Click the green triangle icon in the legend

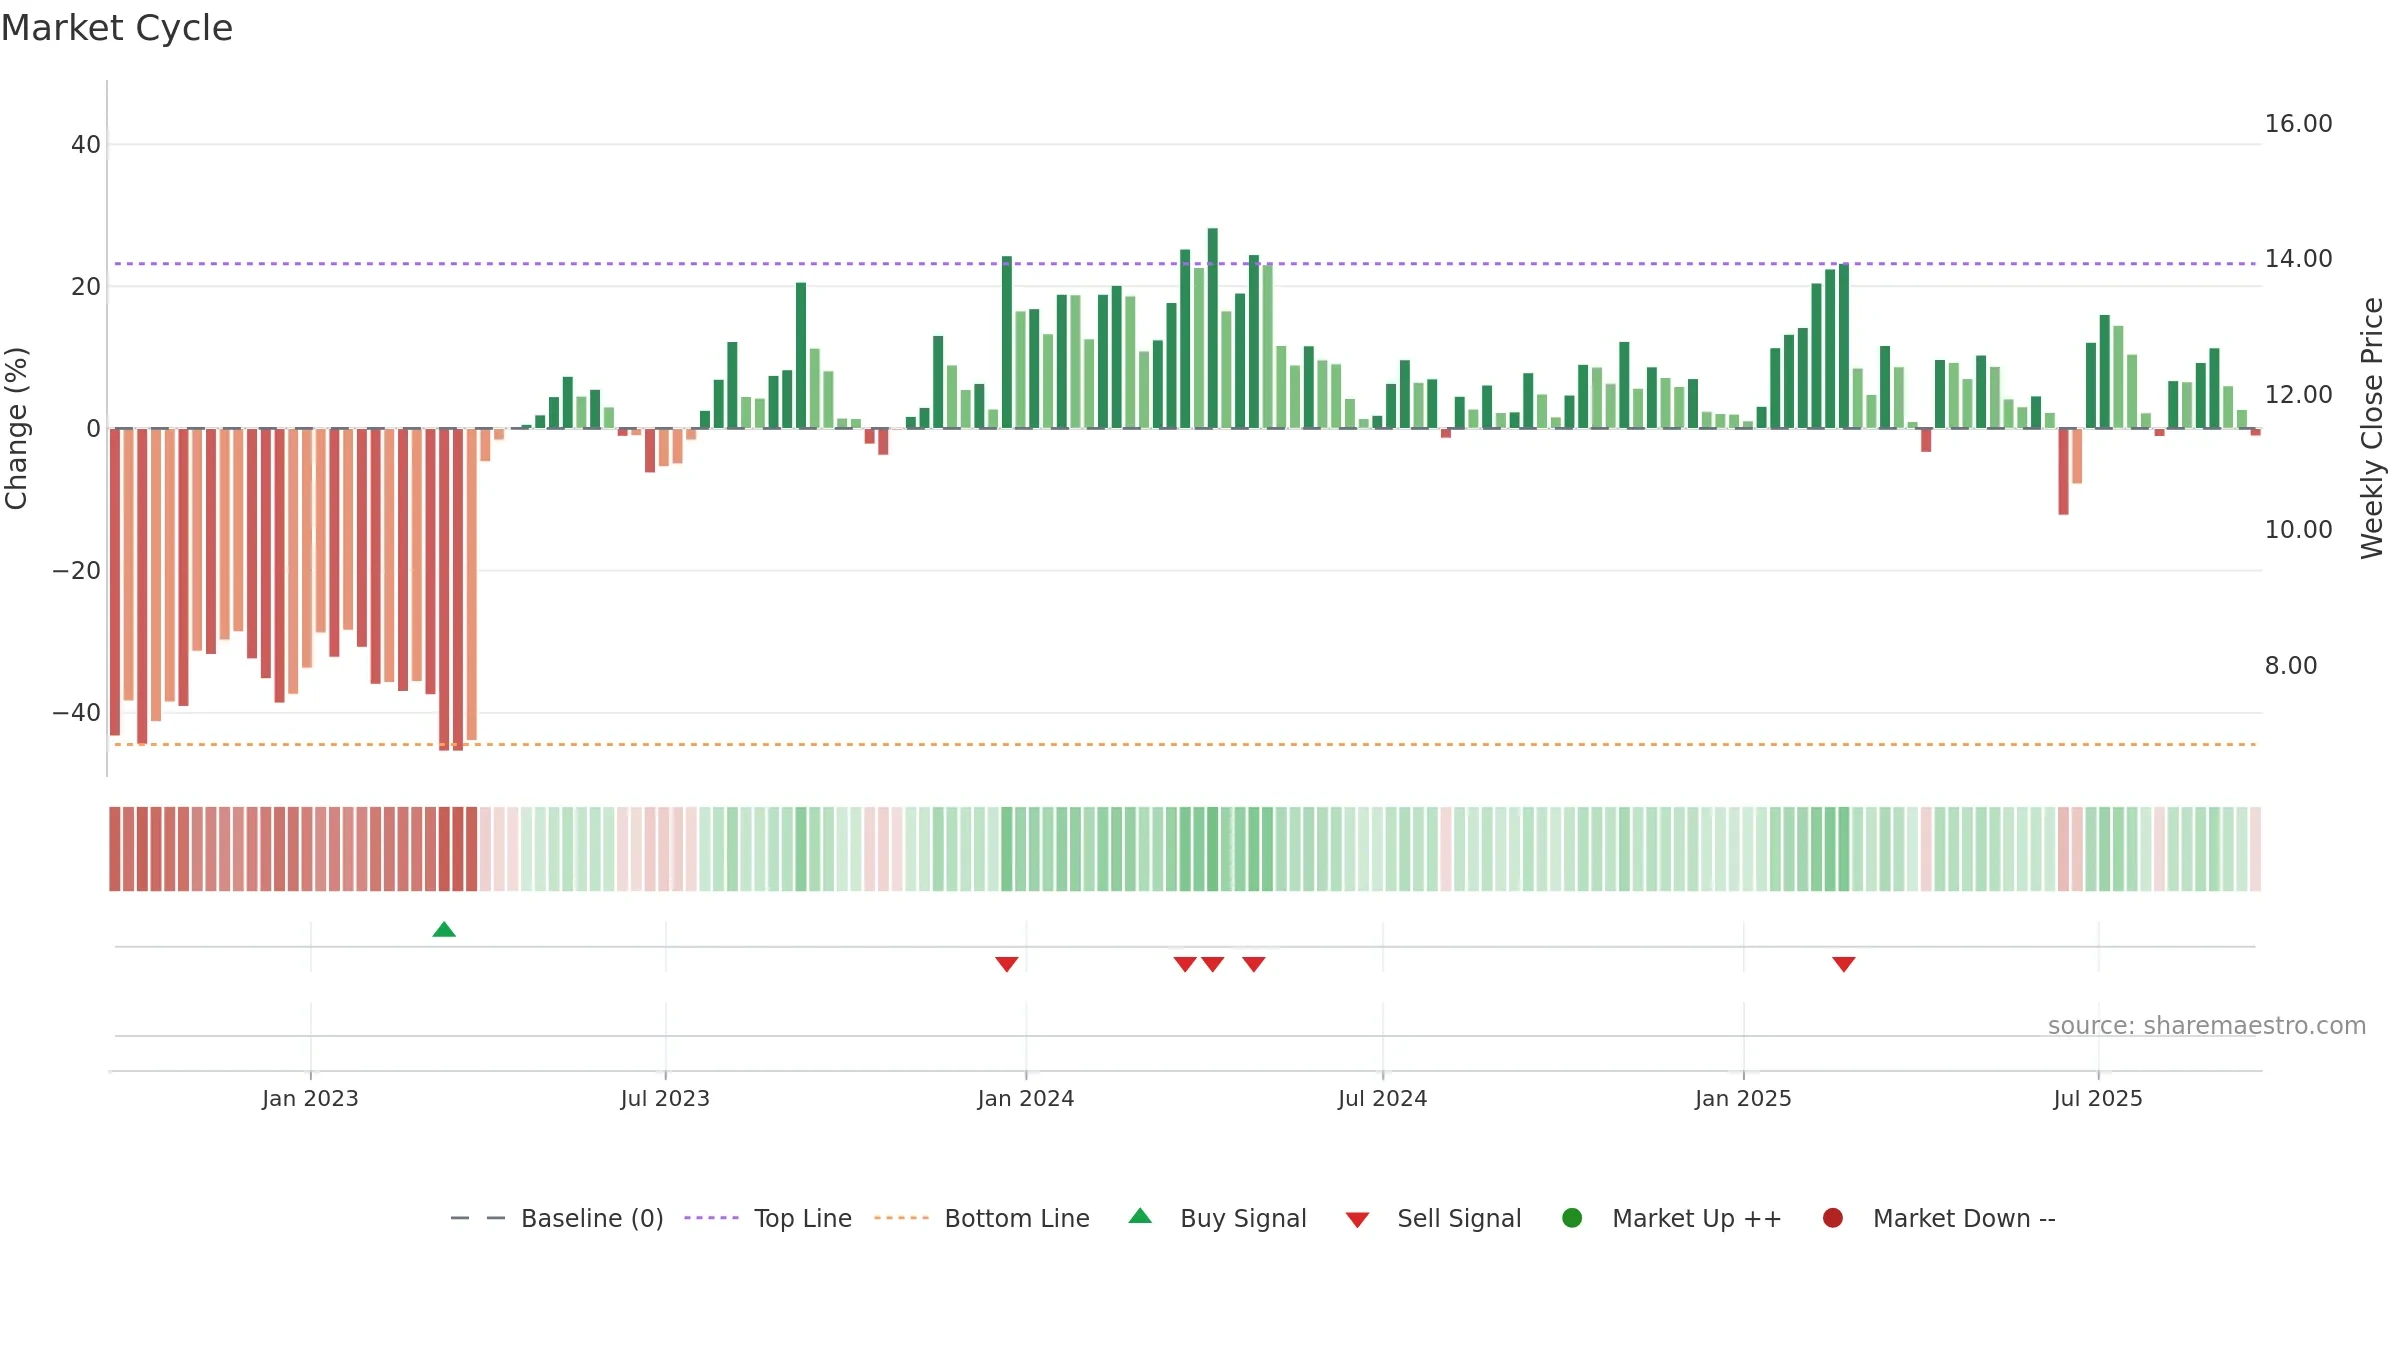(1140, 1216)
